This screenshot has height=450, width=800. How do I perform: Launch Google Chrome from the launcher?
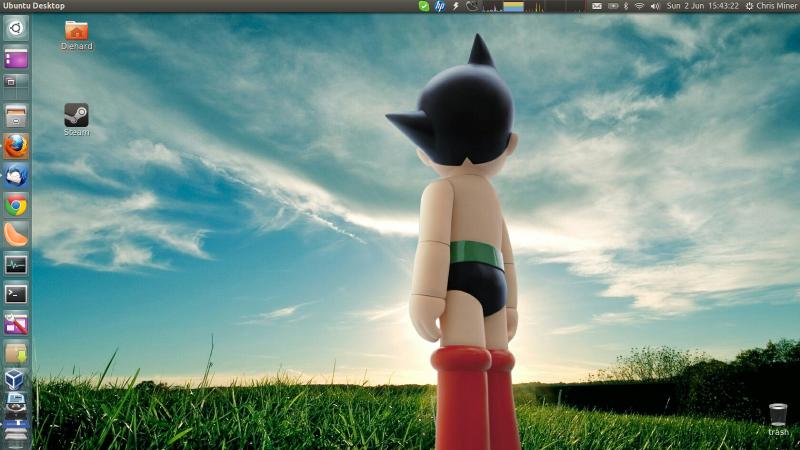16,205
